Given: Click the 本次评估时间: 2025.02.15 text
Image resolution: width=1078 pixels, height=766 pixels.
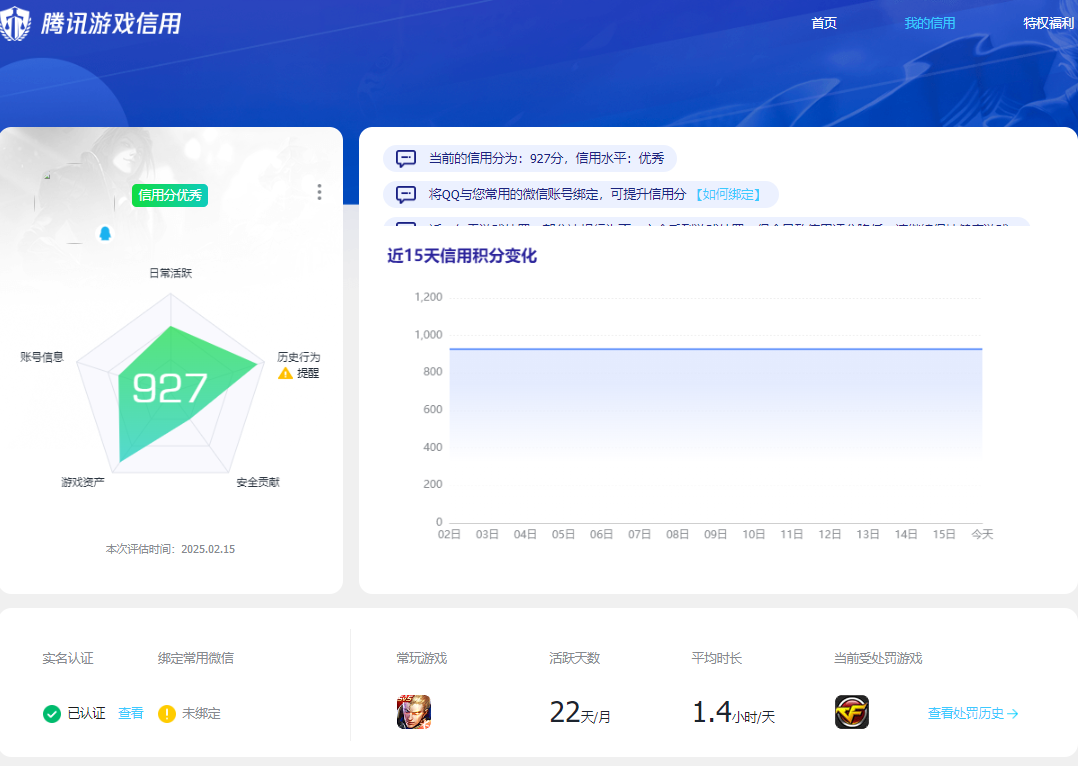Looking at the screenshot, I should 170,549.
